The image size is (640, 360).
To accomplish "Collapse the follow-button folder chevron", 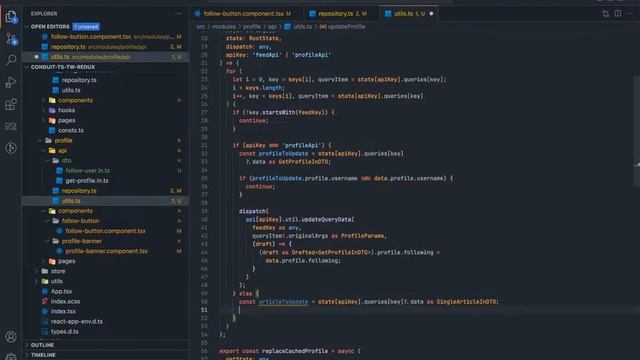I will tap(47, 221).
